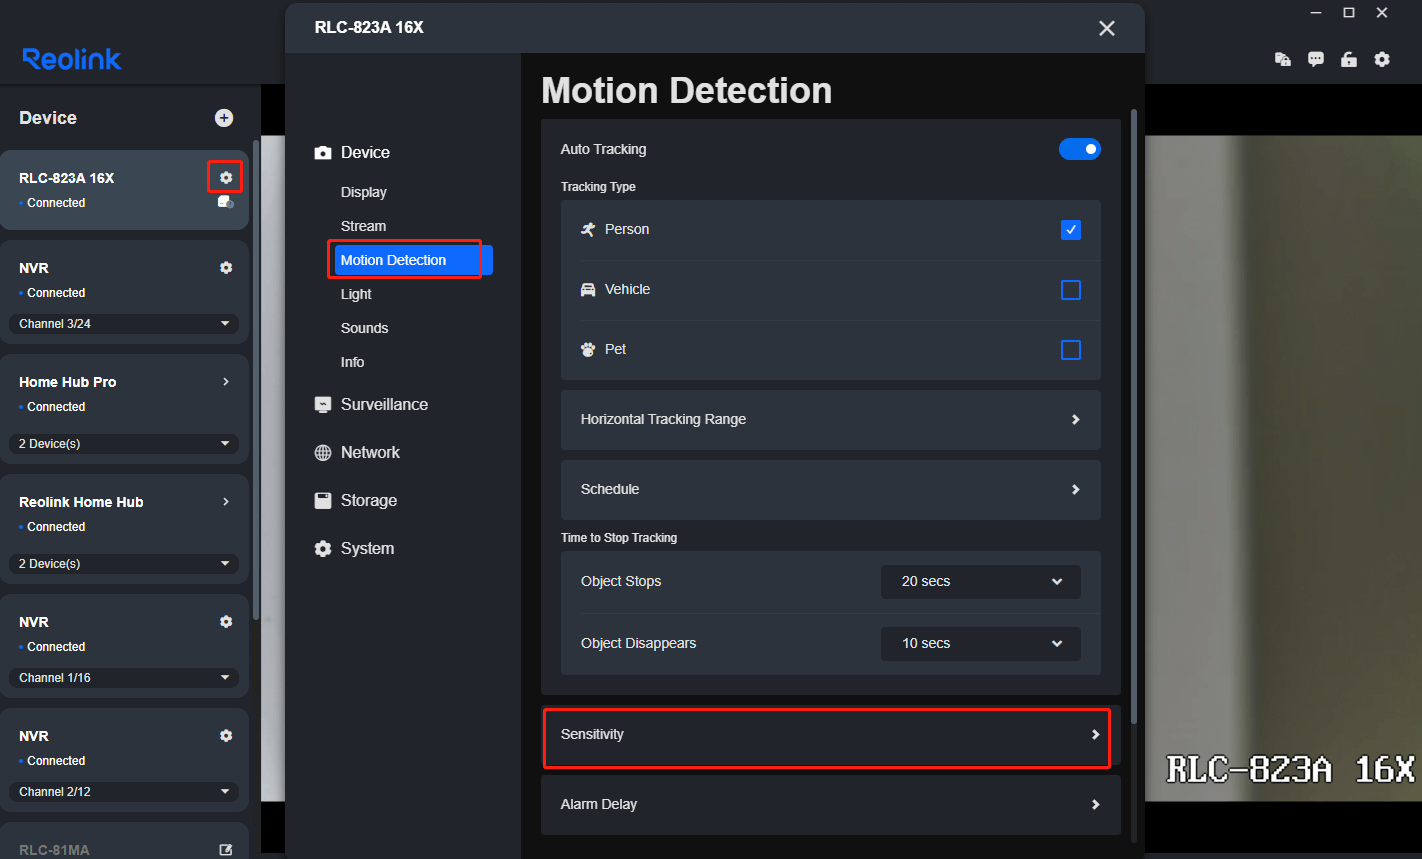Open the chat message icon in top bar
This screenshot has height=859, width=1422.
[1316, 59]
